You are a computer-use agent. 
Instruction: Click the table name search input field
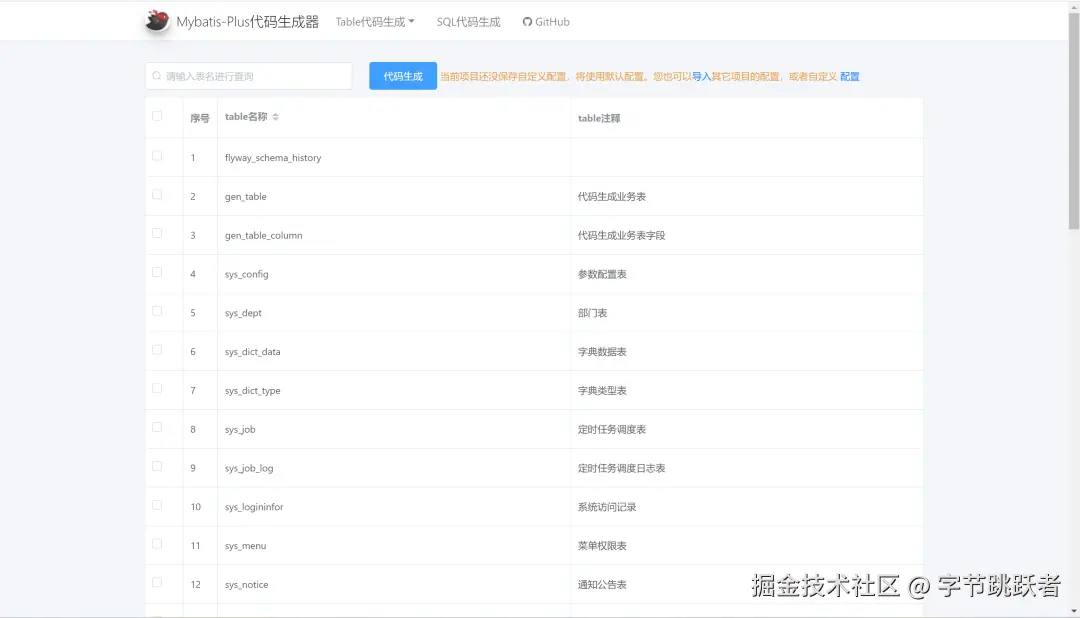[250, 75]
